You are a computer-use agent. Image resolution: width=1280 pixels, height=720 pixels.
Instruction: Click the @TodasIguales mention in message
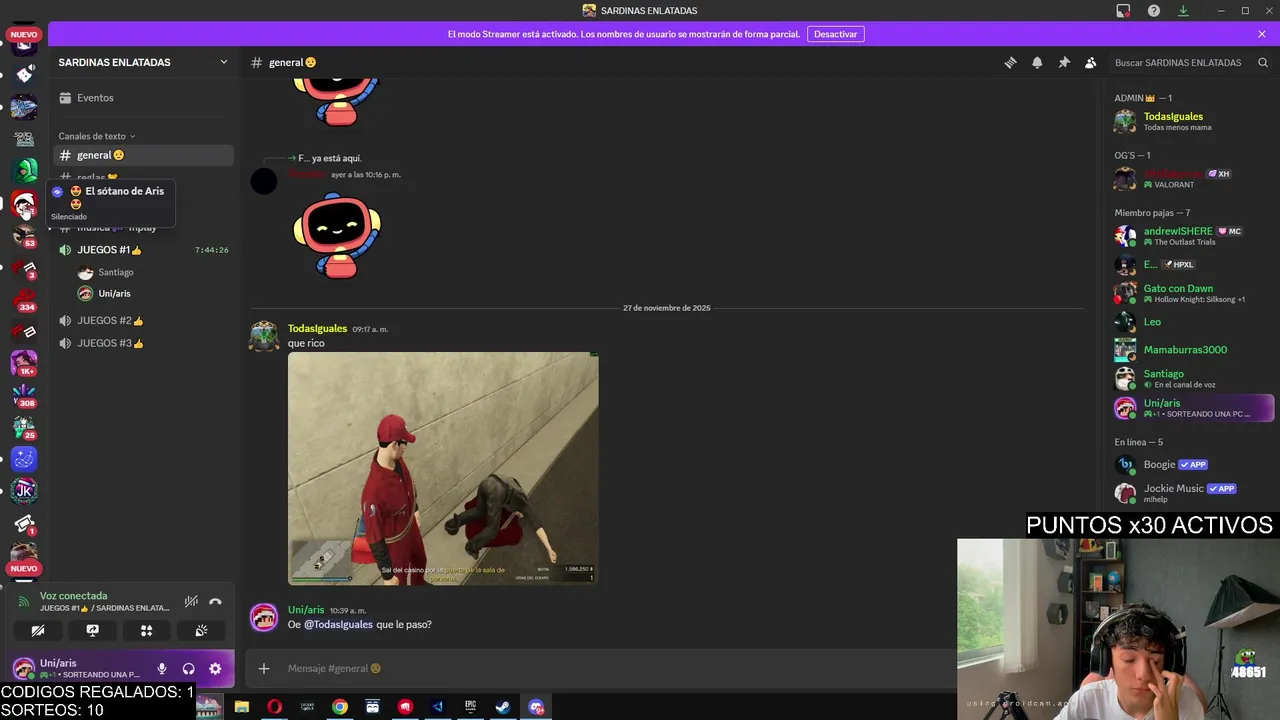pos(338,624)
